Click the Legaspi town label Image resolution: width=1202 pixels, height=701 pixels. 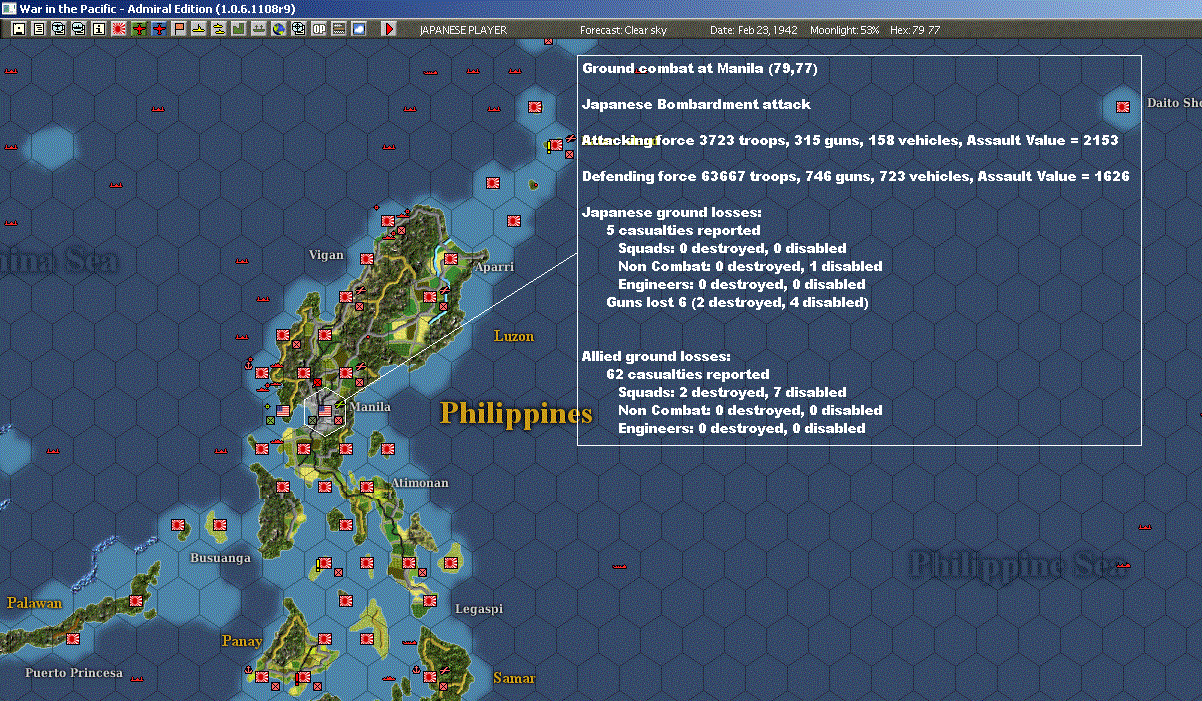coord(479,608)
